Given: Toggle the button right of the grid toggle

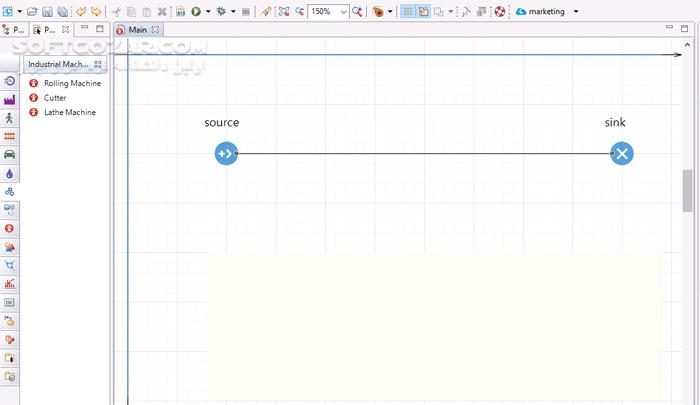Looking at the screenshot, I should point(423,12).
